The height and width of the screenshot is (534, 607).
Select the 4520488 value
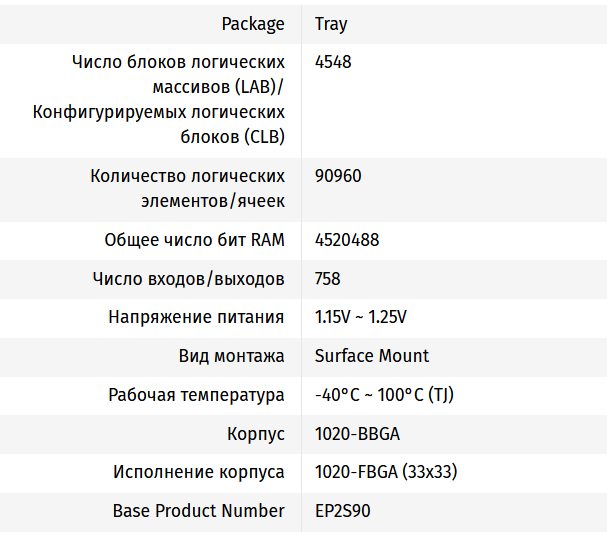(x=346, y=240)
